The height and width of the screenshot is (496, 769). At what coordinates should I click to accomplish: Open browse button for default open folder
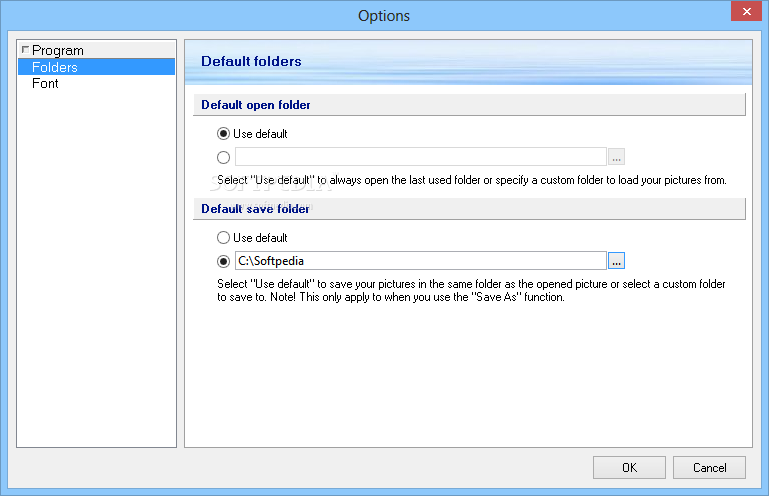point(616,157)
